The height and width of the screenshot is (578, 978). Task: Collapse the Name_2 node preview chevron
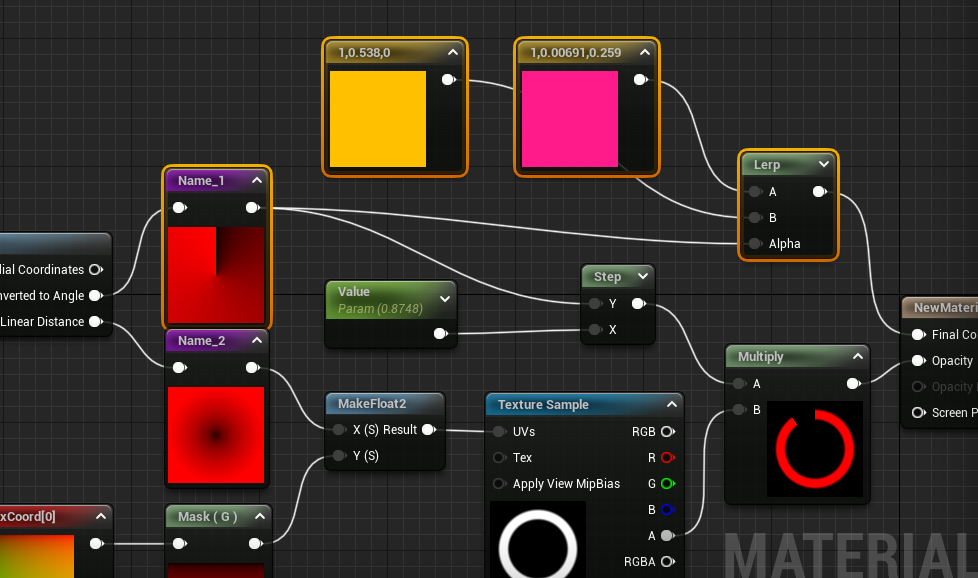(x=257, y=340)
